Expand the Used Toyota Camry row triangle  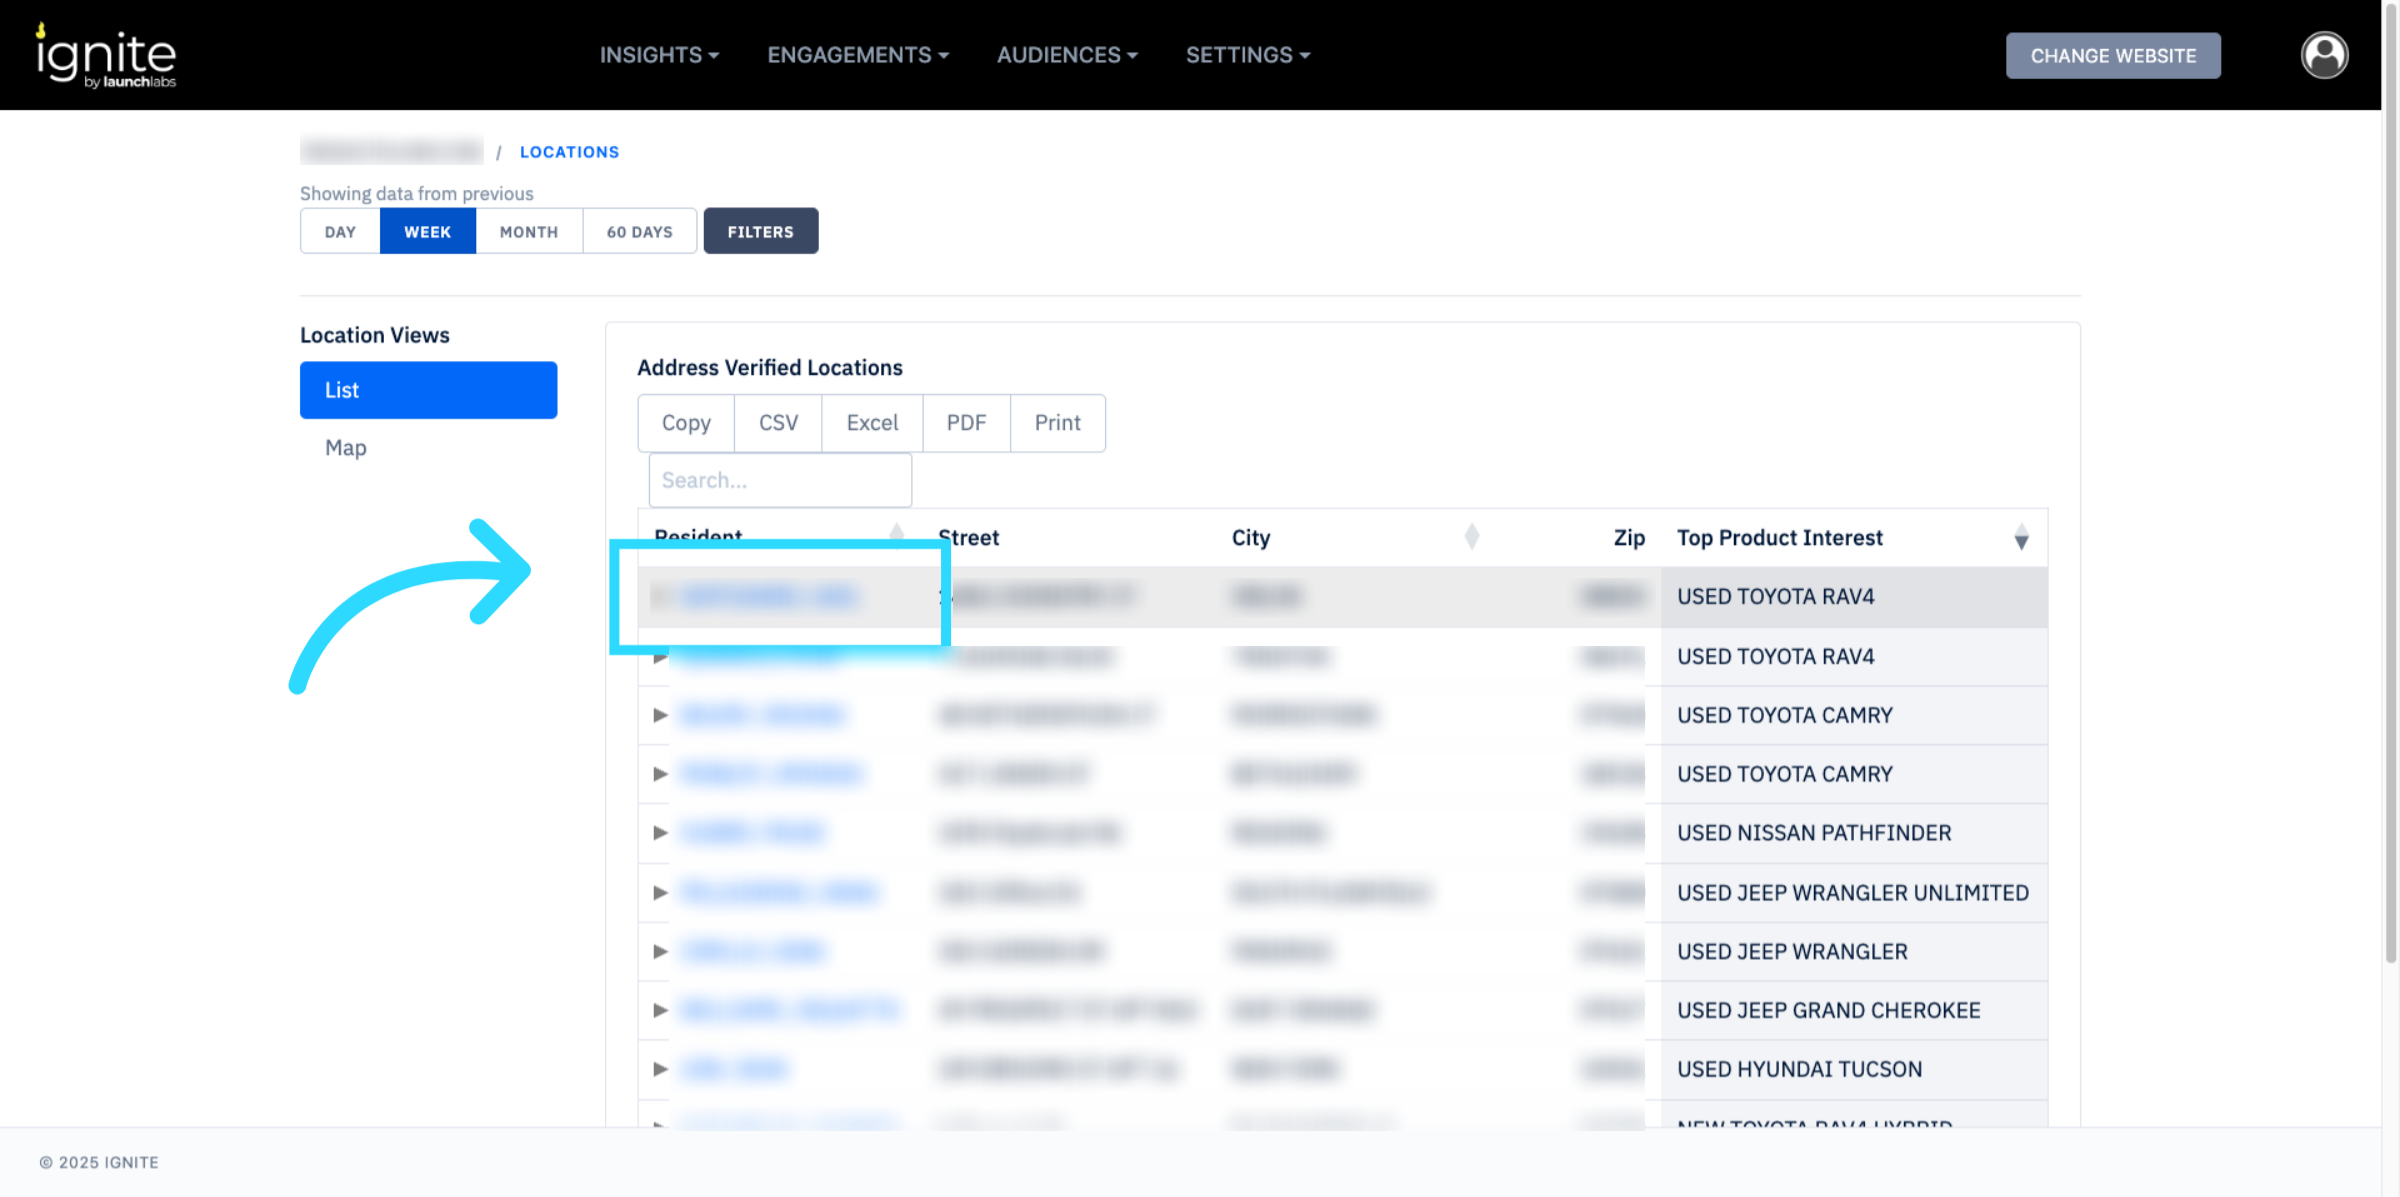click(x=660, y=715)
